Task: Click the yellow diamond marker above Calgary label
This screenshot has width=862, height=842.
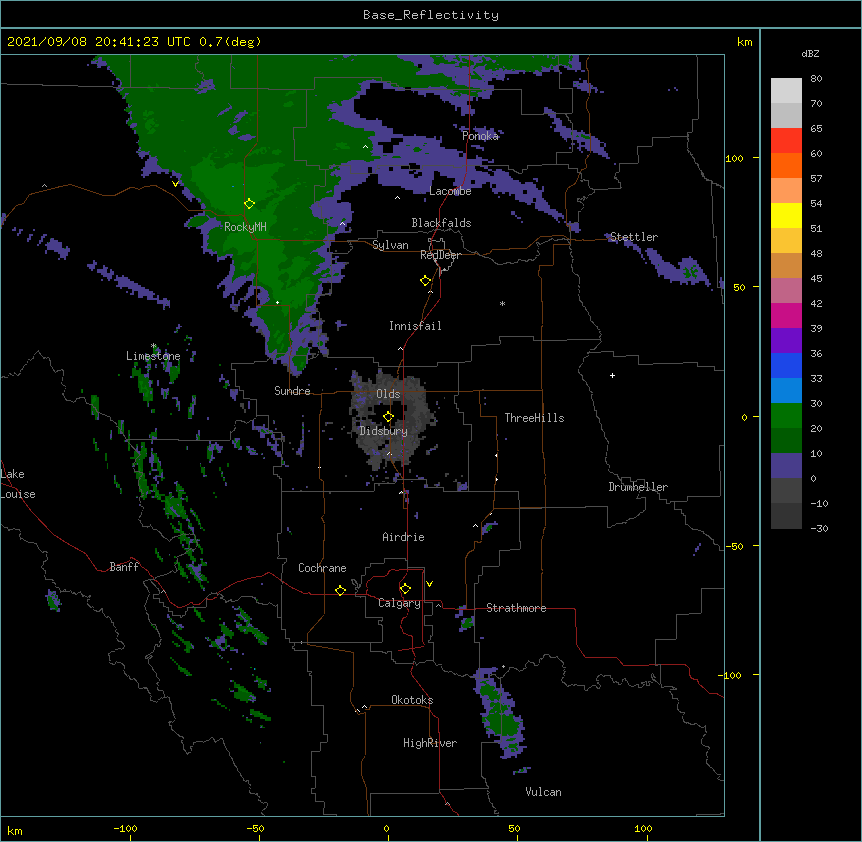Action: [x=405, y=589]
